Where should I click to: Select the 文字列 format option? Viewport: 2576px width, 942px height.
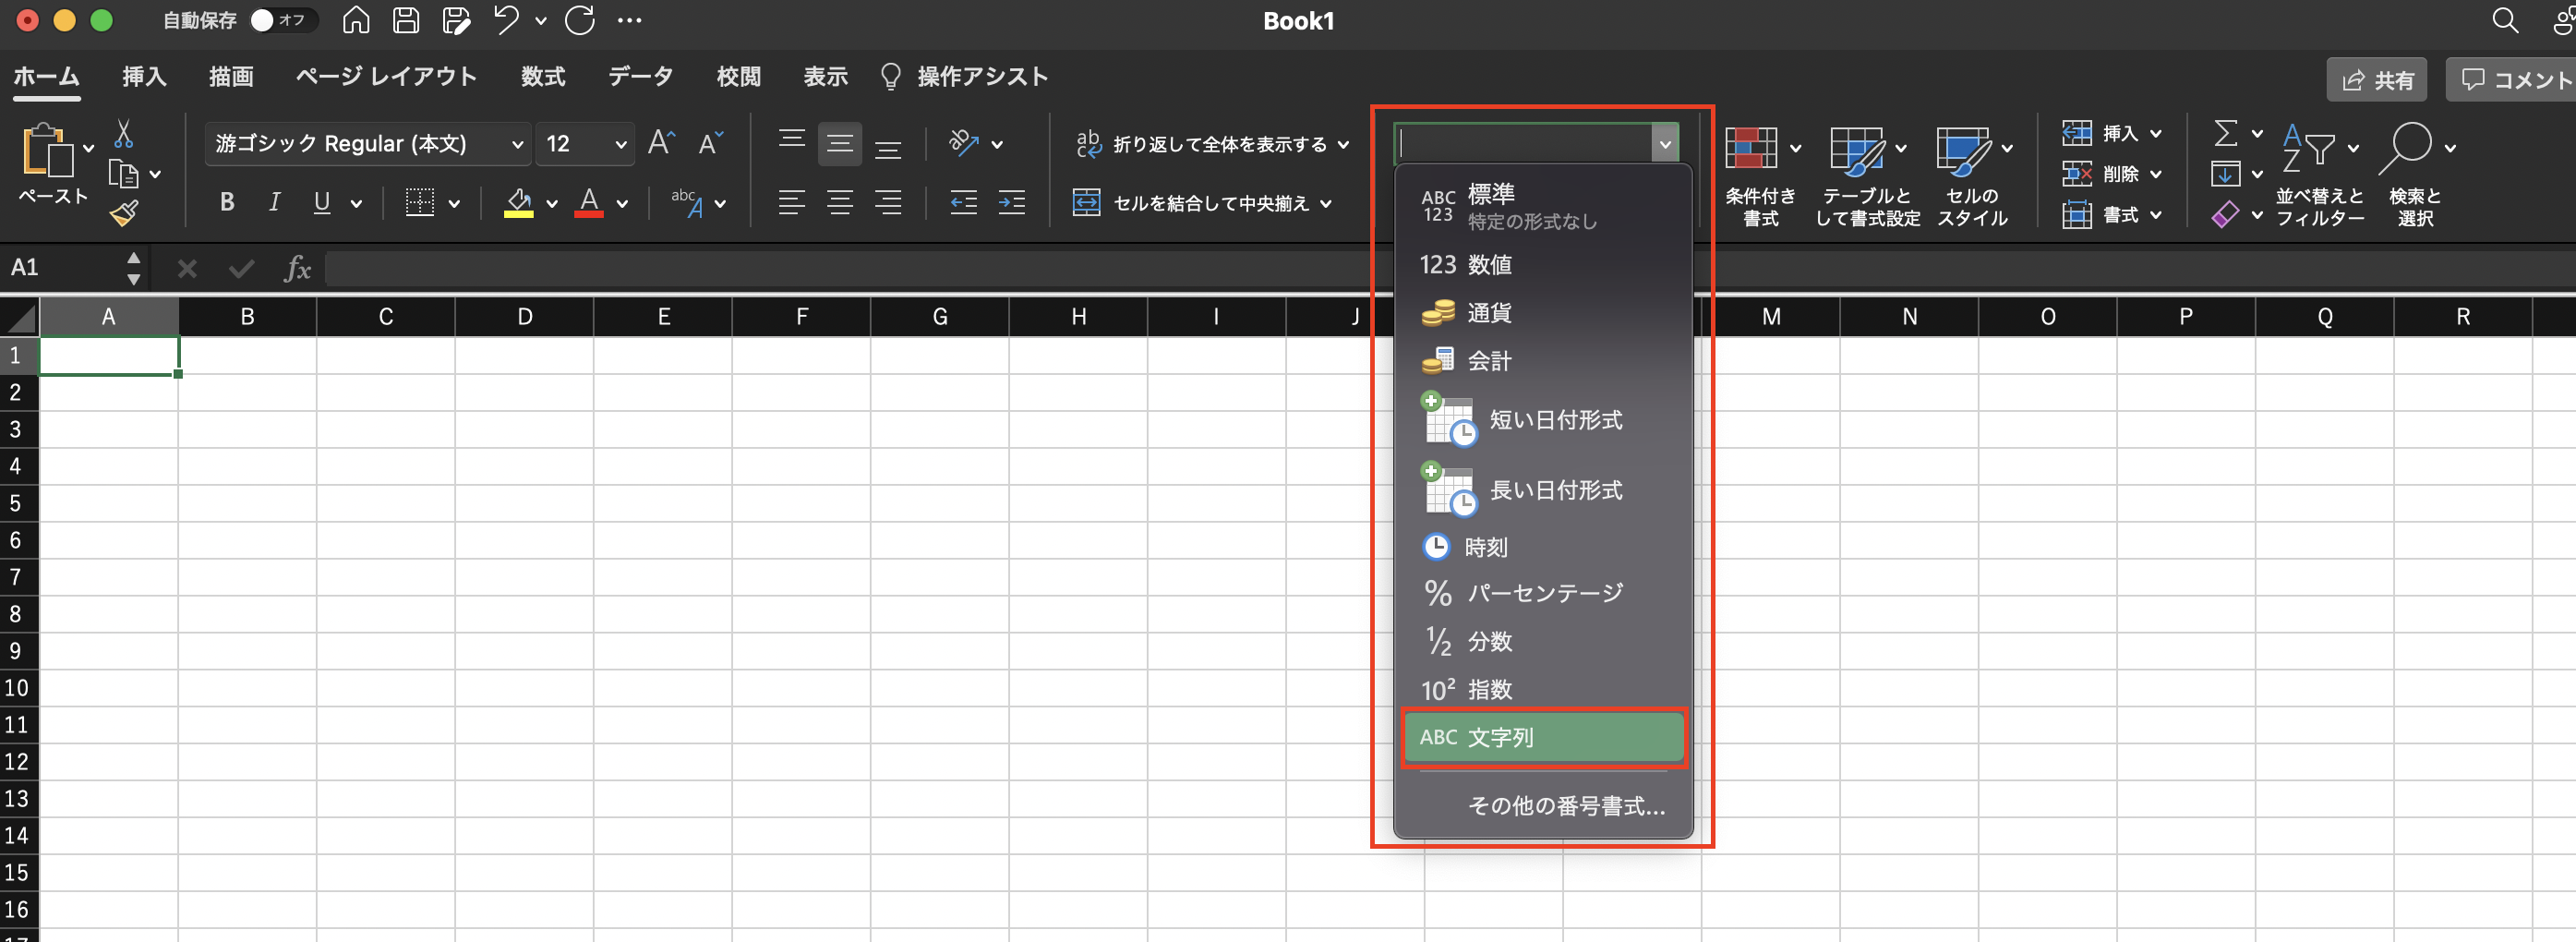pyautogui.click(x=1543, y=737)
